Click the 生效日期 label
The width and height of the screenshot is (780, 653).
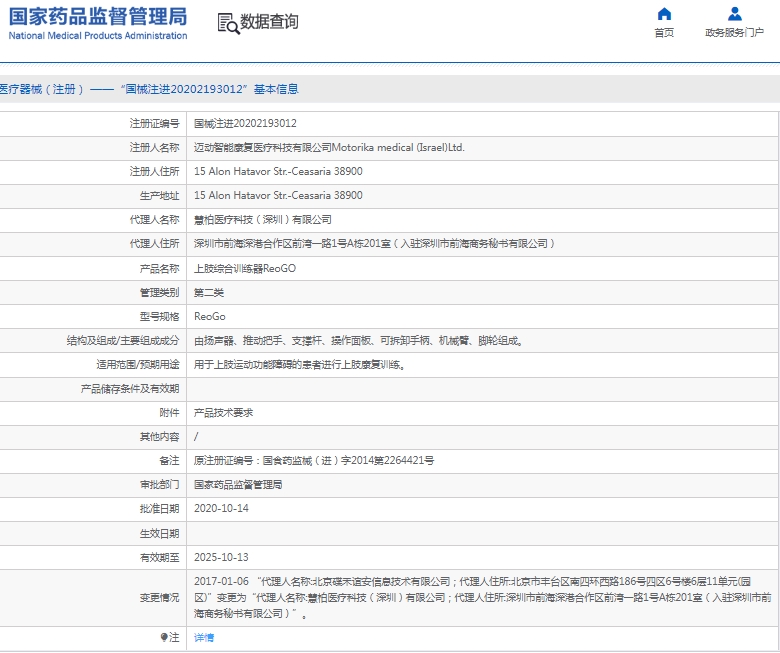click(x=159, y=534)
